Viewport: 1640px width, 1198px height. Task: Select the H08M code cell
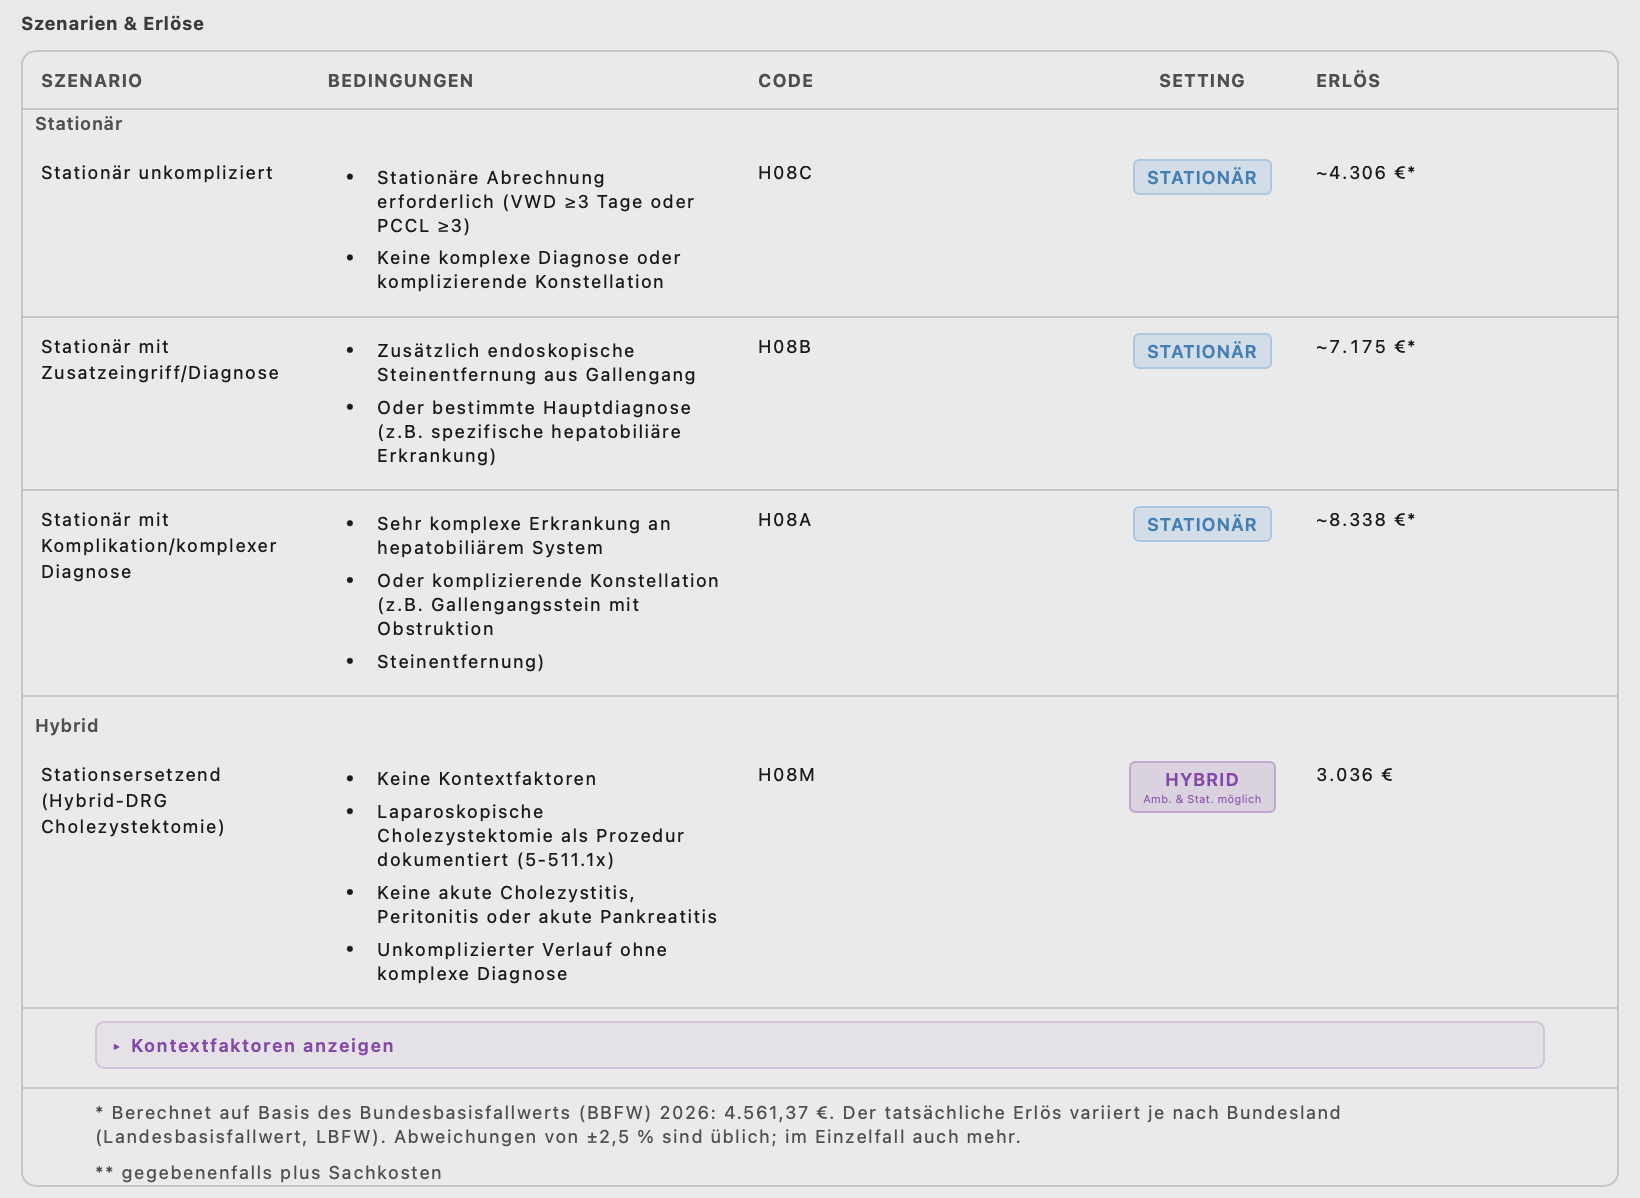coord(786,775)
